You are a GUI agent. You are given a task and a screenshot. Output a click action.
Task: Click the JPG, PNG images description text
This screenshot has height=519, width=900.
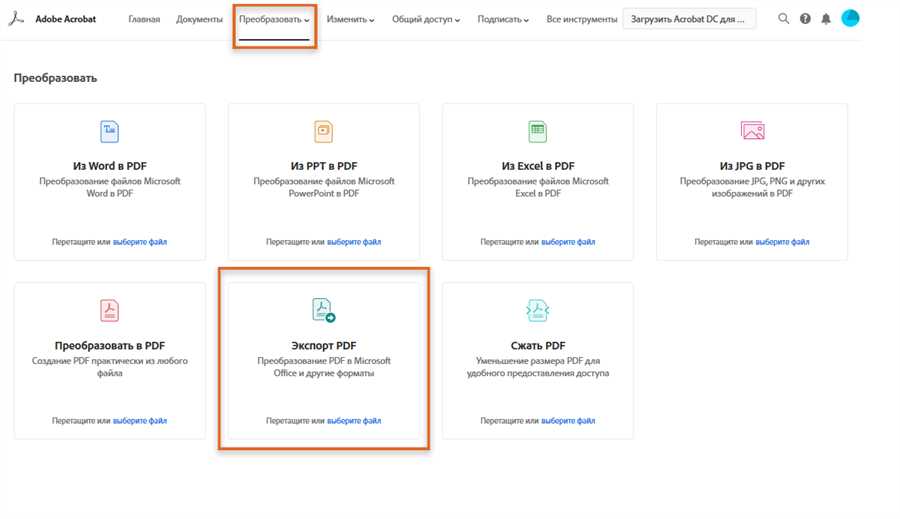[752, 187]
